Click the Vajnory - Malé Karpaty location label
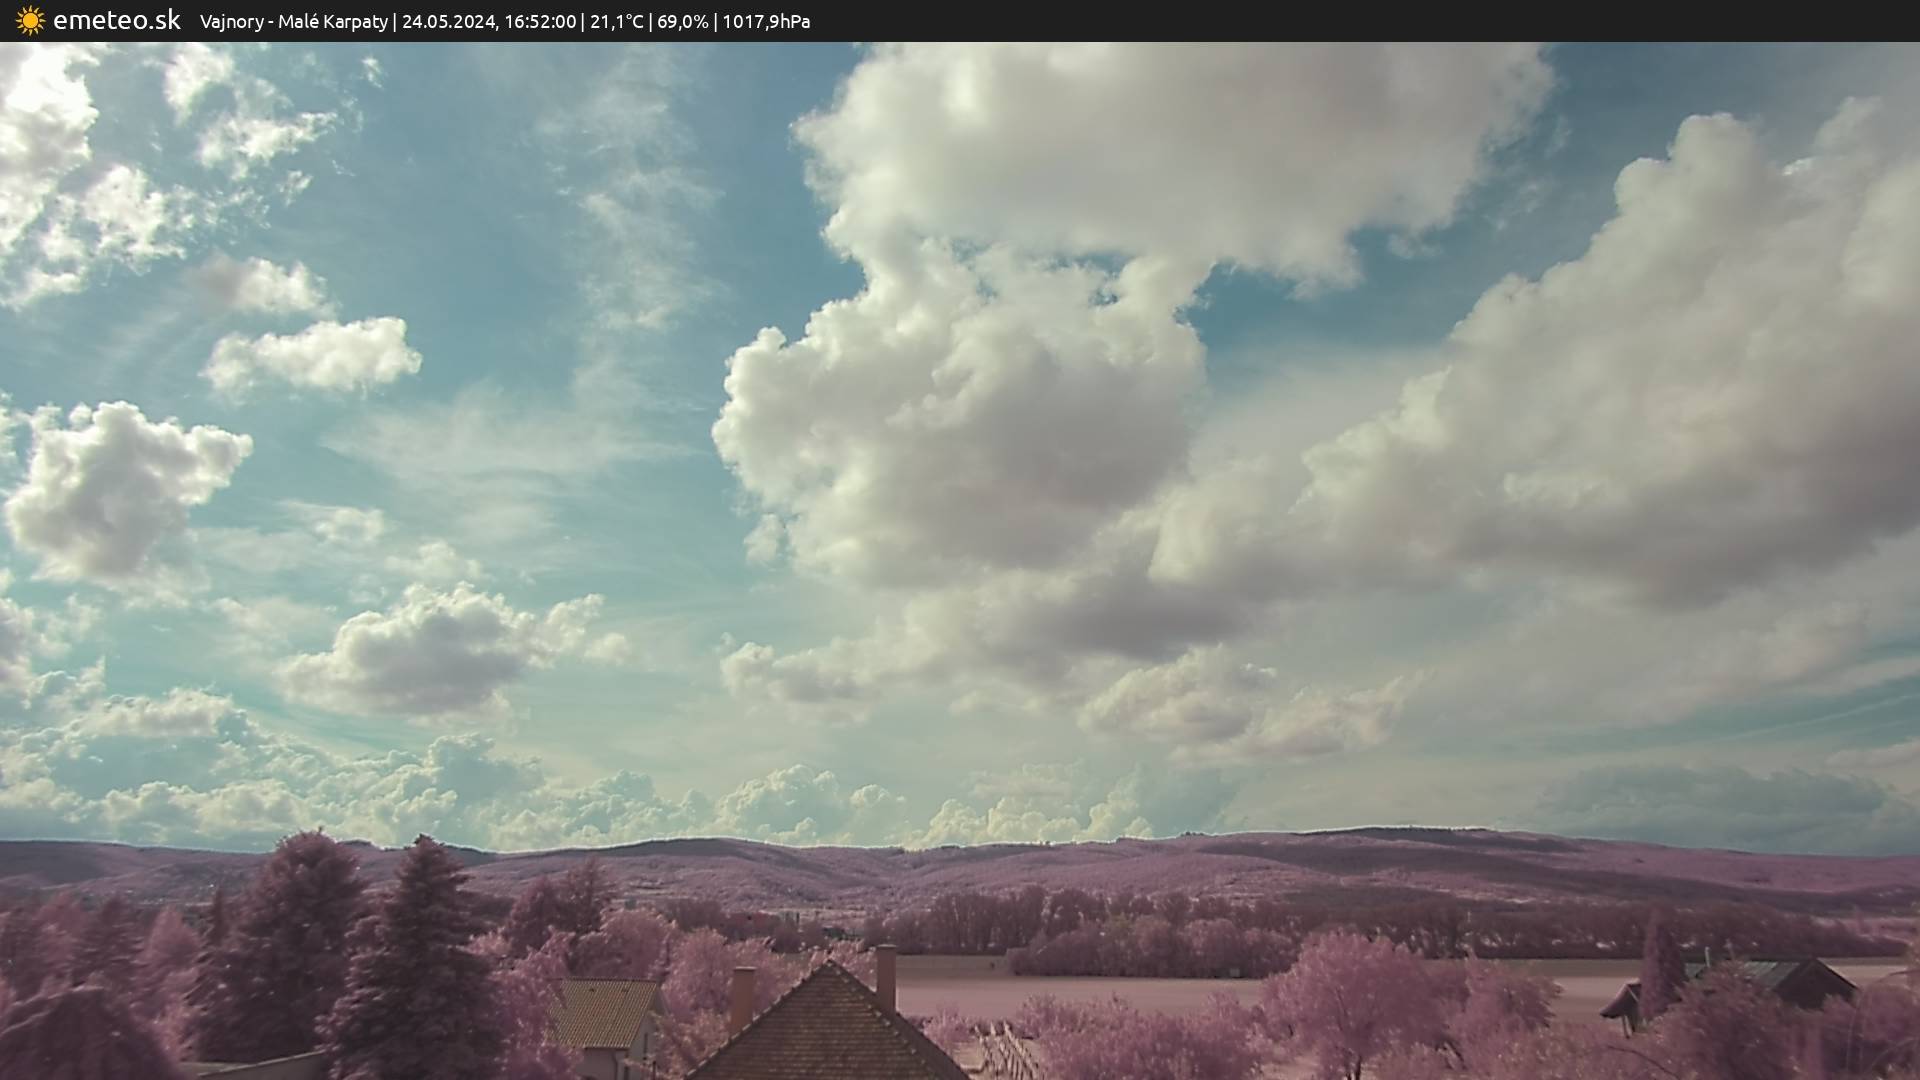1920x1080 pixels. point(293,22)
